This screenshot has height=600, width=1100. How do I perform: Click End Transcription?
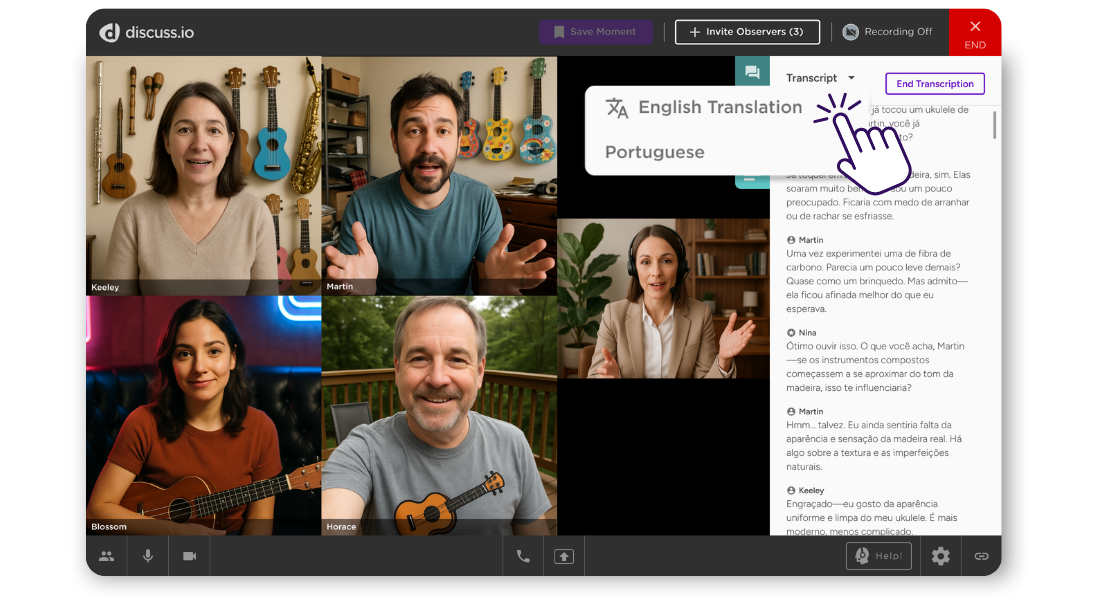(934, 84)
